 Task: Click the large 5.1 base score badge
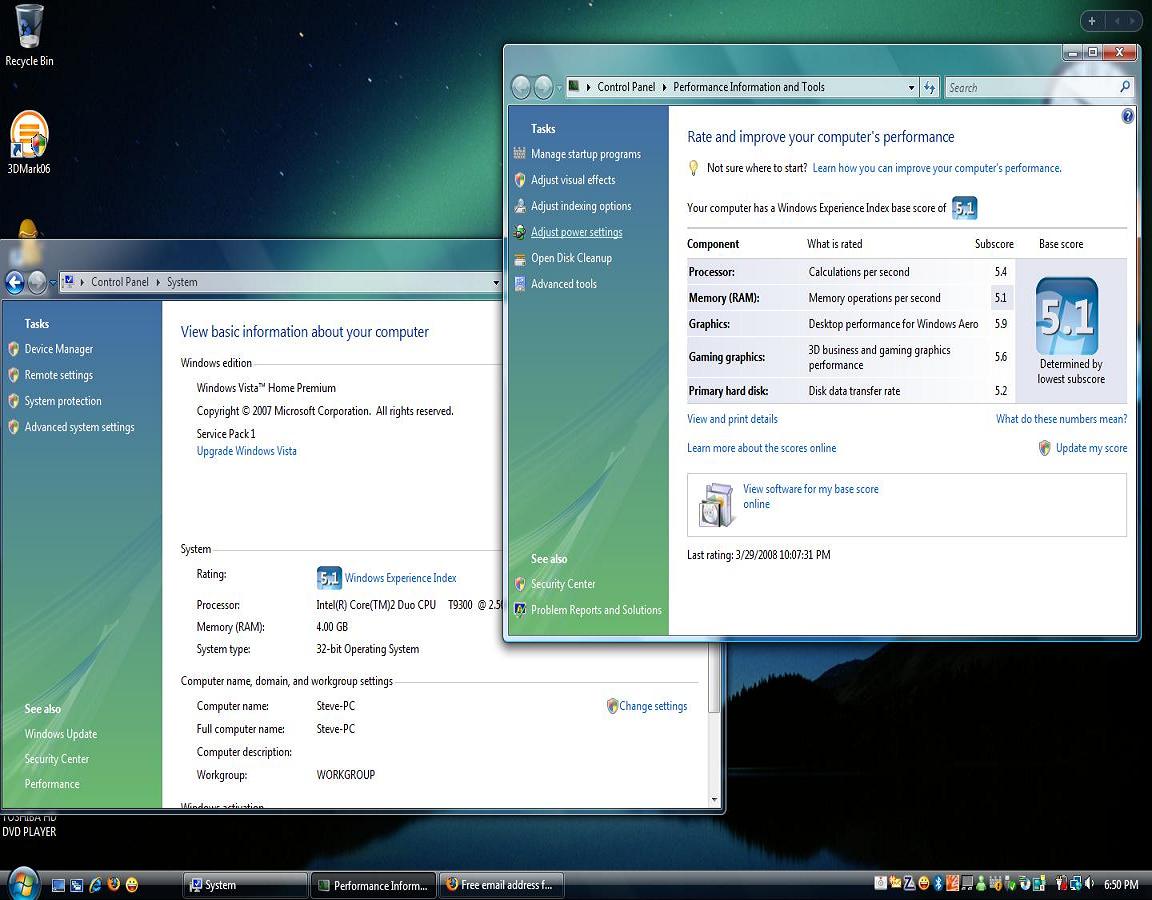point(1067,317)
